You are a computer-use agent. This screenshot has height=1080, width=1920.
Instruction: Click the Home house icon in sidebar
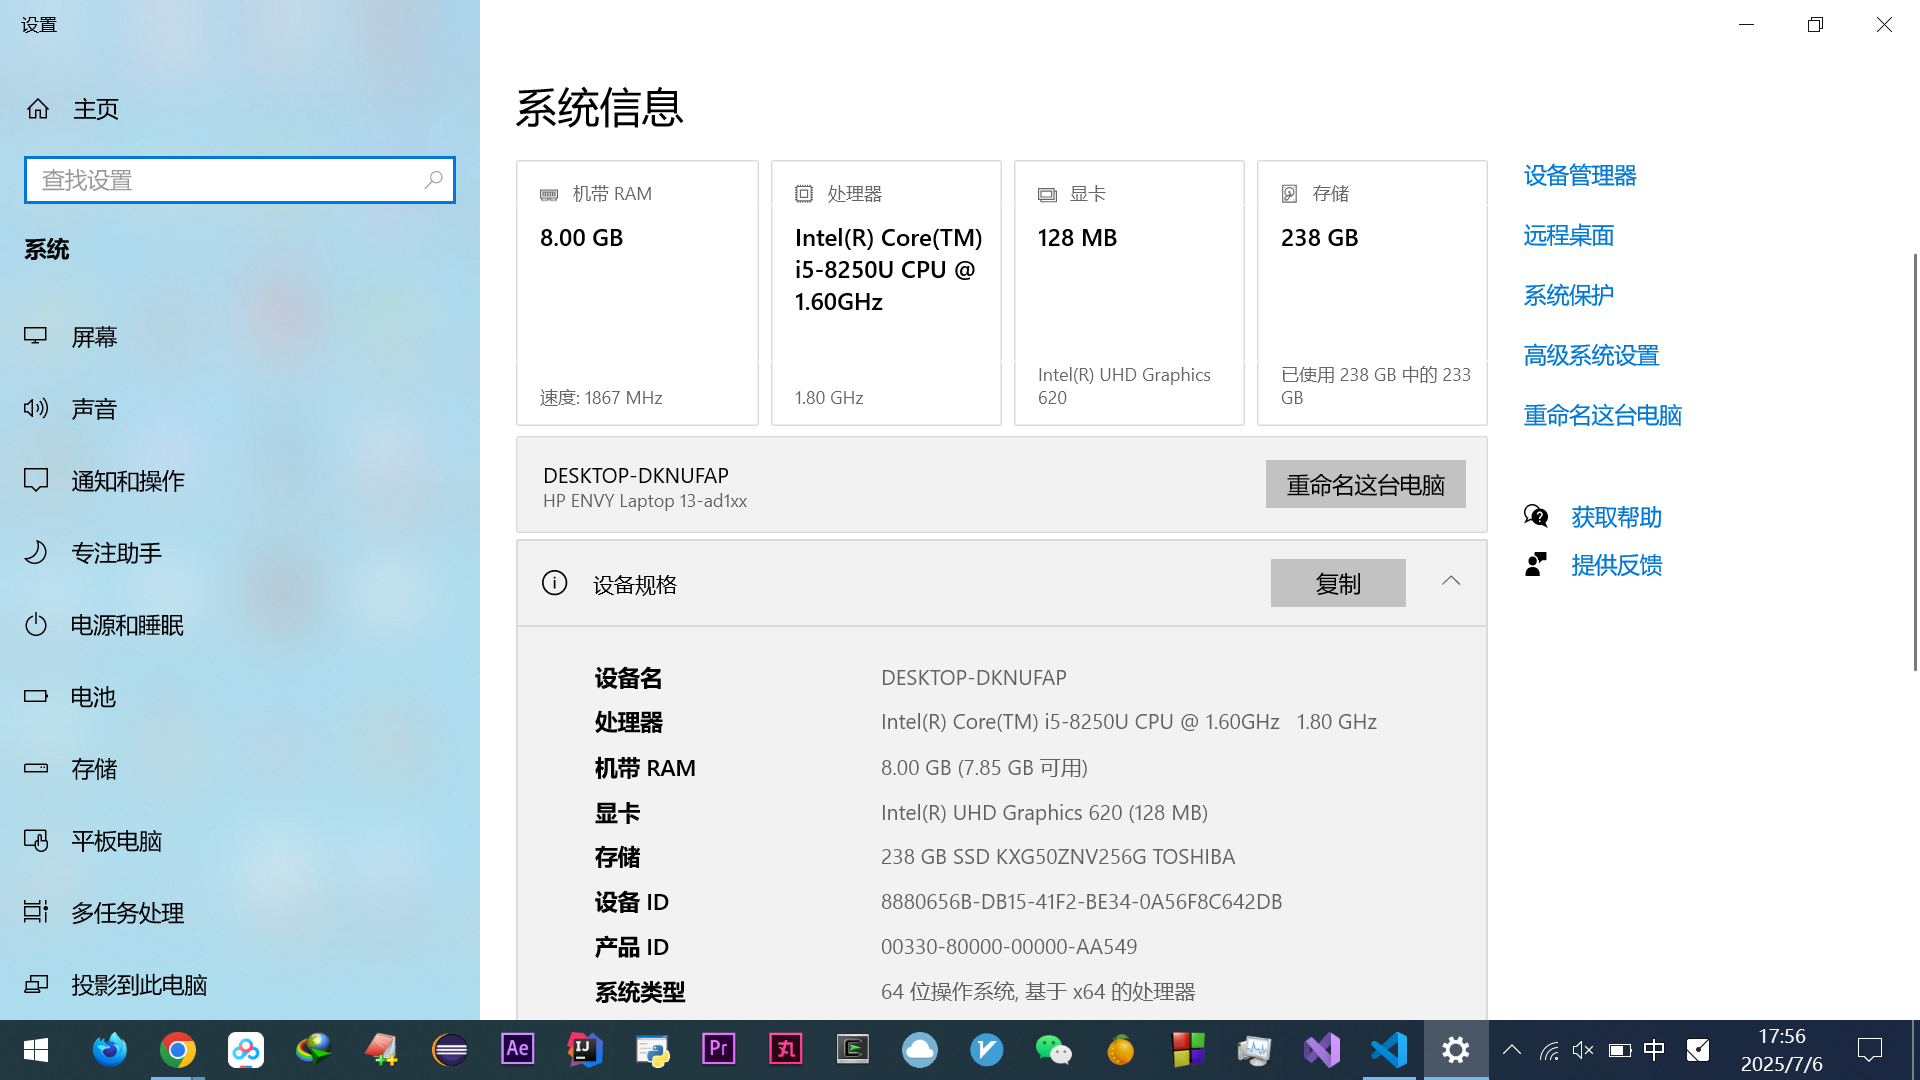click(38, 109)
